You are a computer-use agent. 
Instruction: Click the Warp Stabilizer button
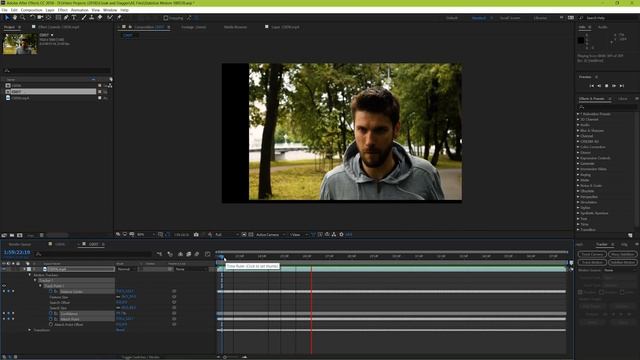pyautogui.click(x=623, y=254)
